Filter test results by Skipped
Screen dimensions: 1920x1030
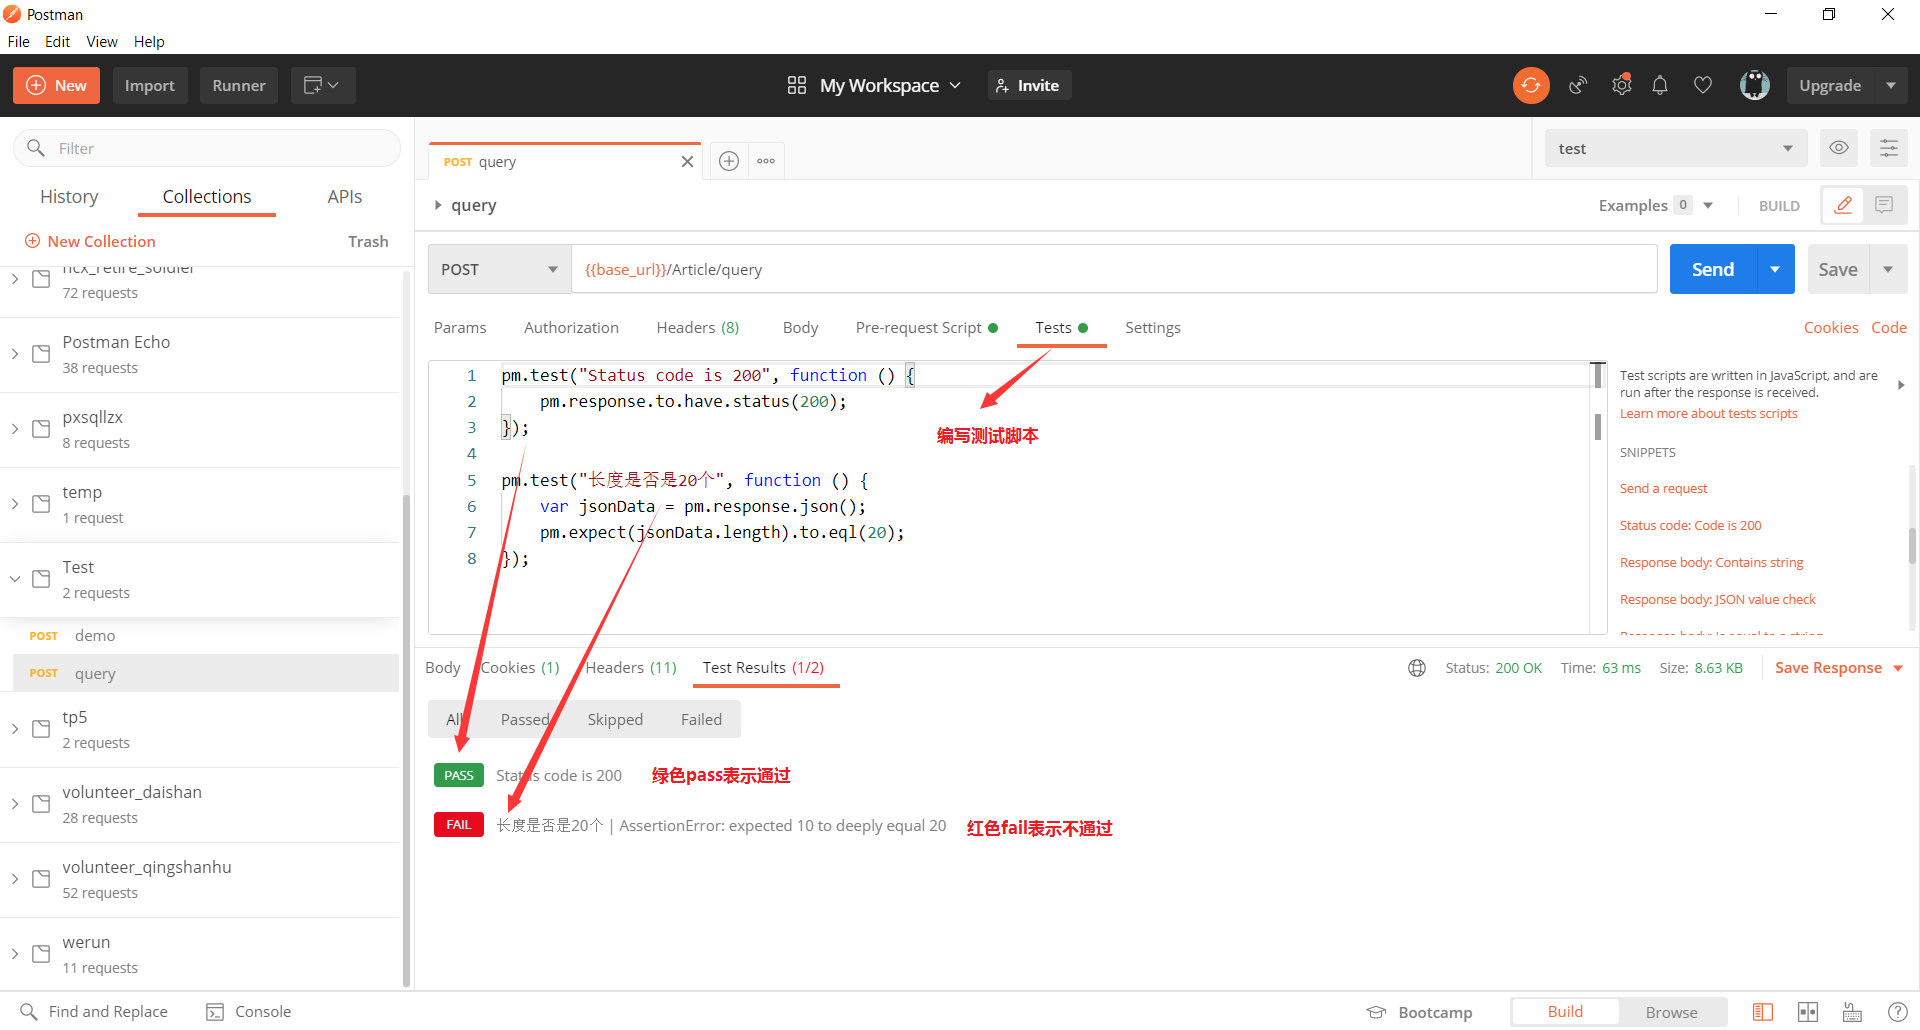point(615,720)
